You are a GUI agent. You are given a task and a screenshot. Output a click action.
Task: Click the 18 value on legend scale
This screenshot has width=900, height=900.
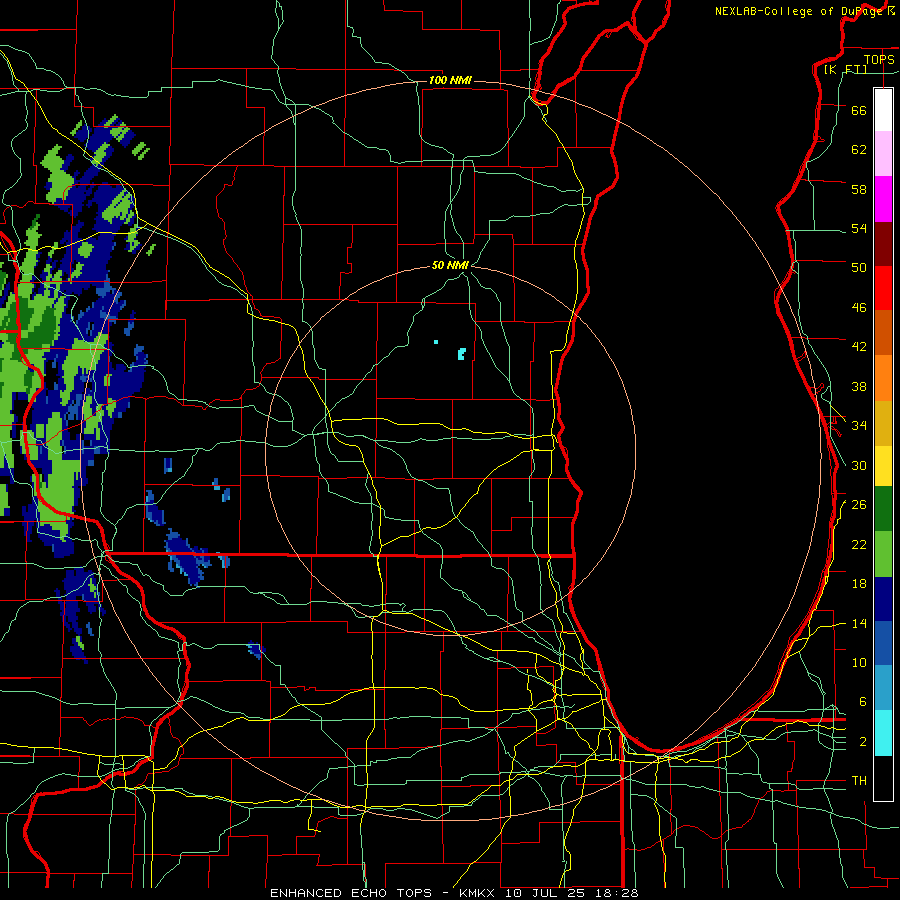tap(859, 584)
